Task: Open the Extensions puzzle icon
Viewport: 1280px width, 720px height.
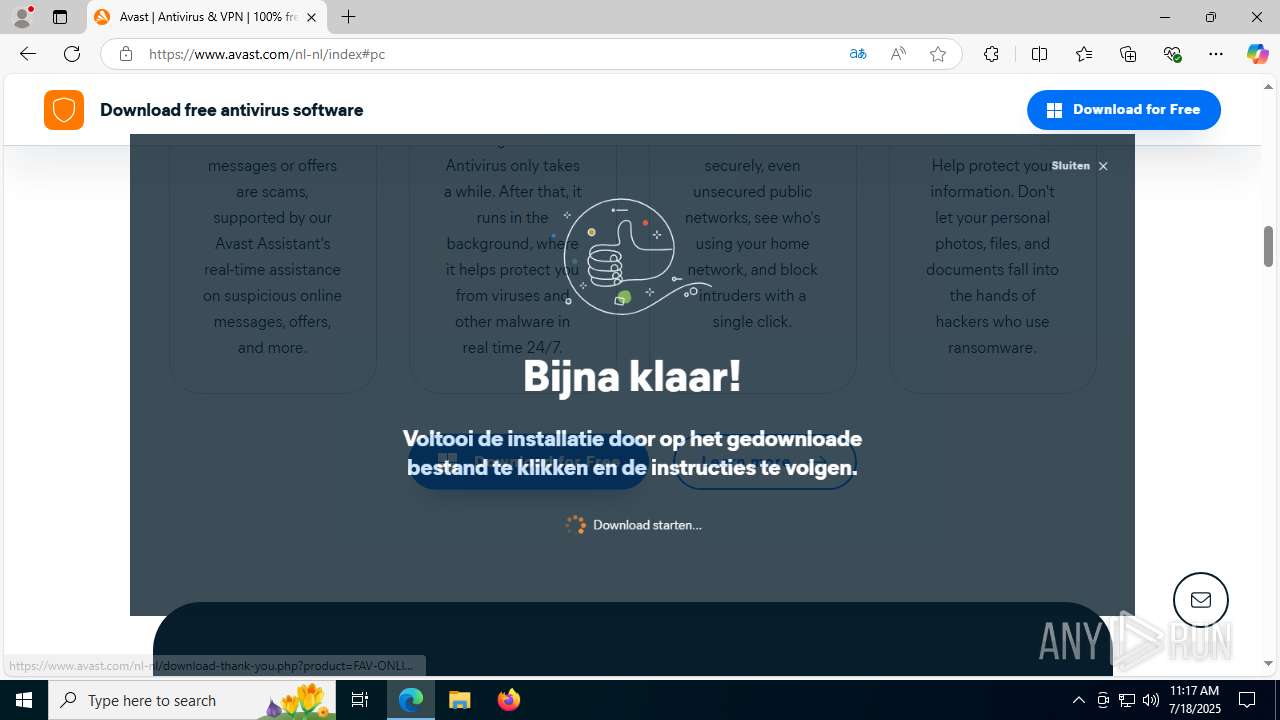Action: [x=991, y=54]
